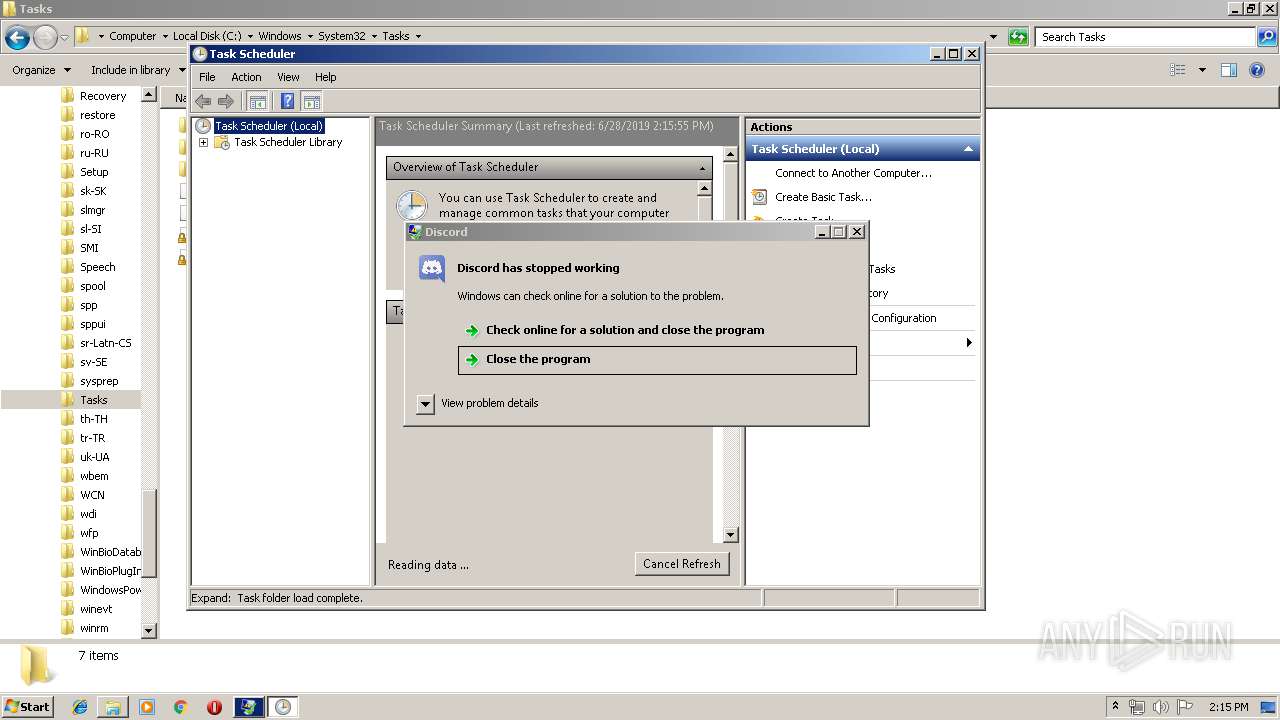The height and width of the screenshot is (720, 1280).
Task: Click the Task Scheduler forward arrow
Action: pos(226,101)
